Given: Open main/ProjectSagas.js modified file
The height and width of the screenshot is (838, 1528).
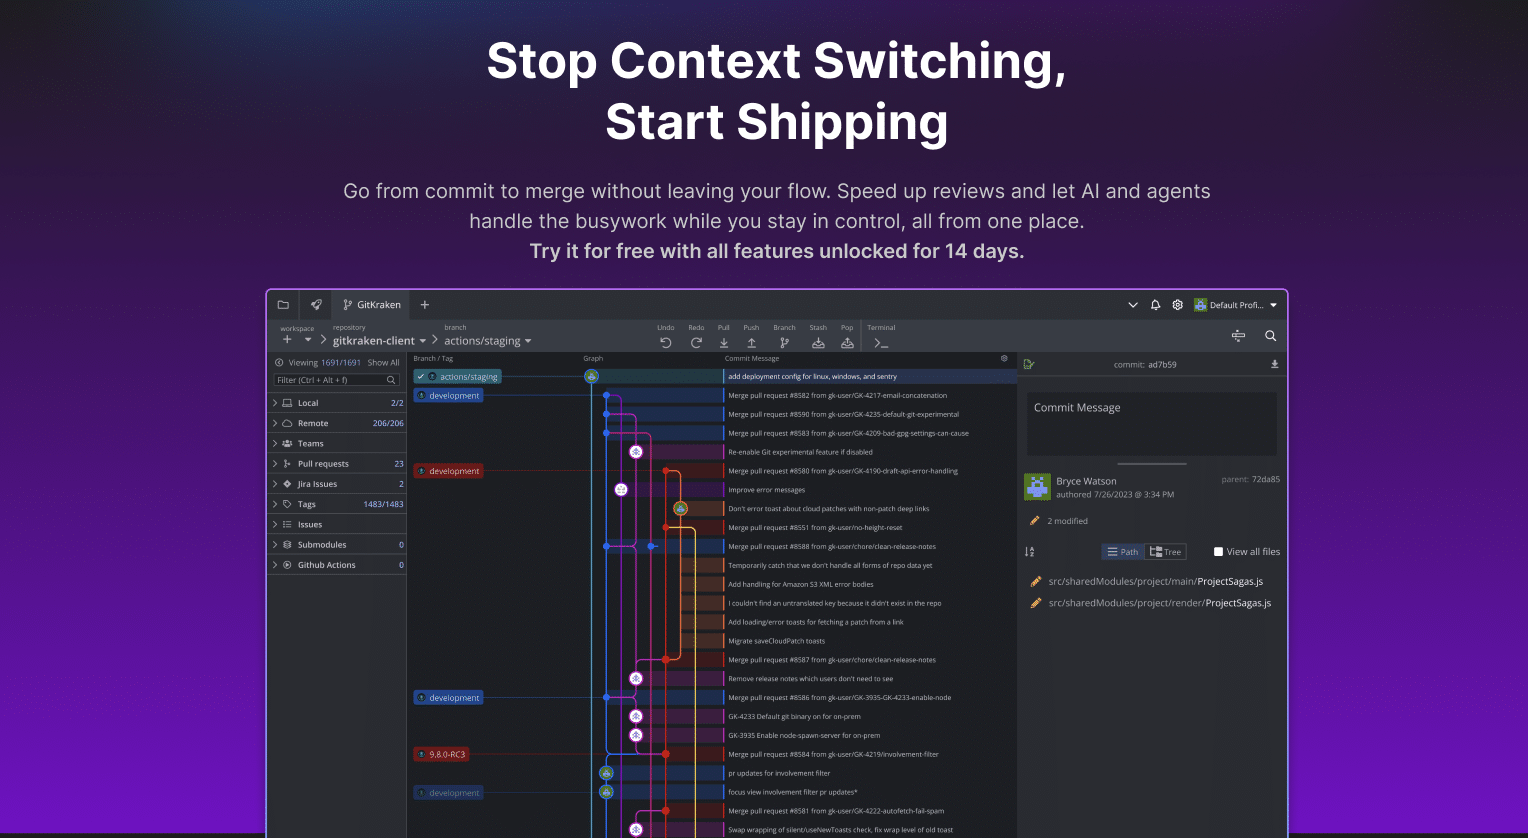Looking at the screenshot, I should pyautogui.click(x=1155, y=581).
